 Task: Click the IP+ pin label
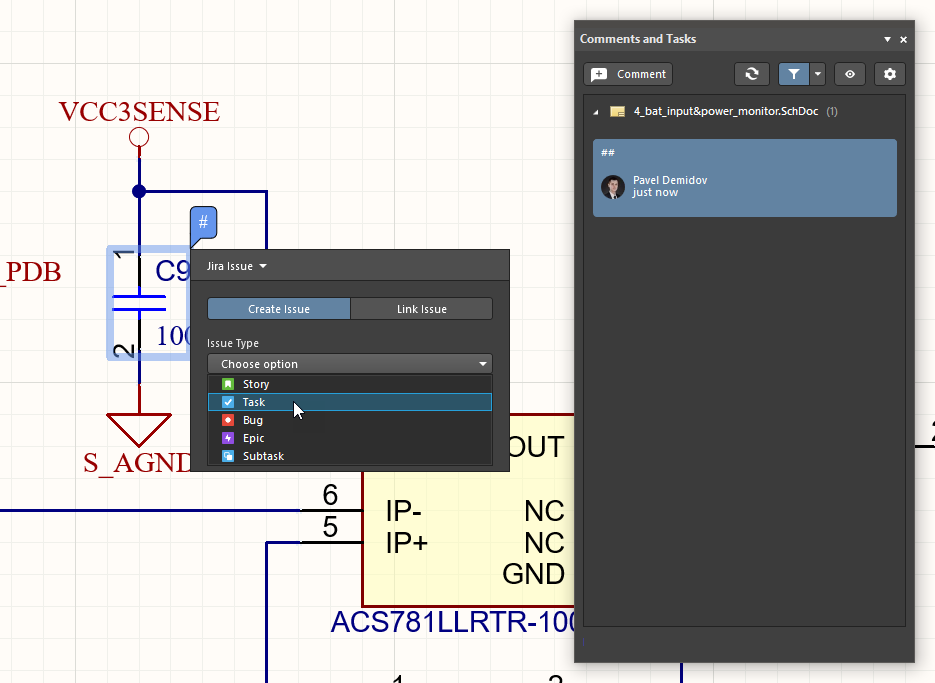coord(407,543)
